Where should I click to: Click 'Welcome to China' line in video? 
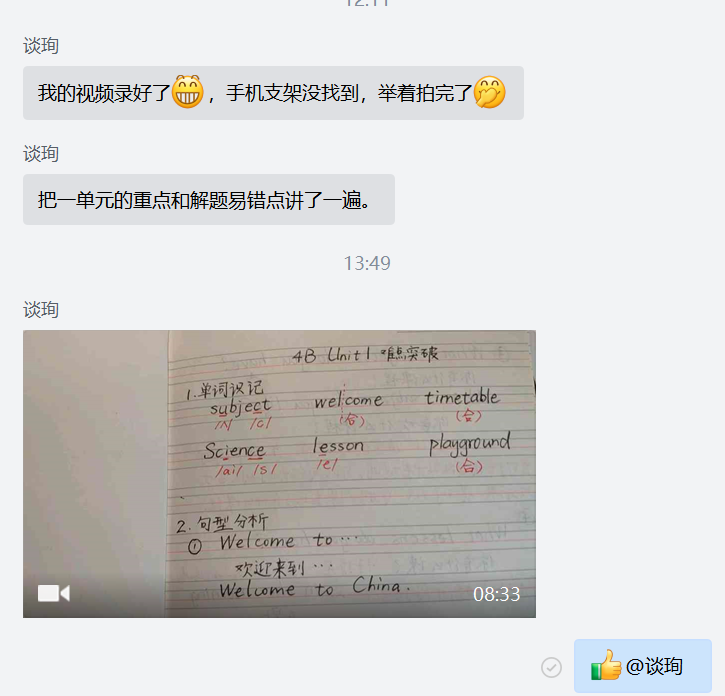click(x=314, y=588)
